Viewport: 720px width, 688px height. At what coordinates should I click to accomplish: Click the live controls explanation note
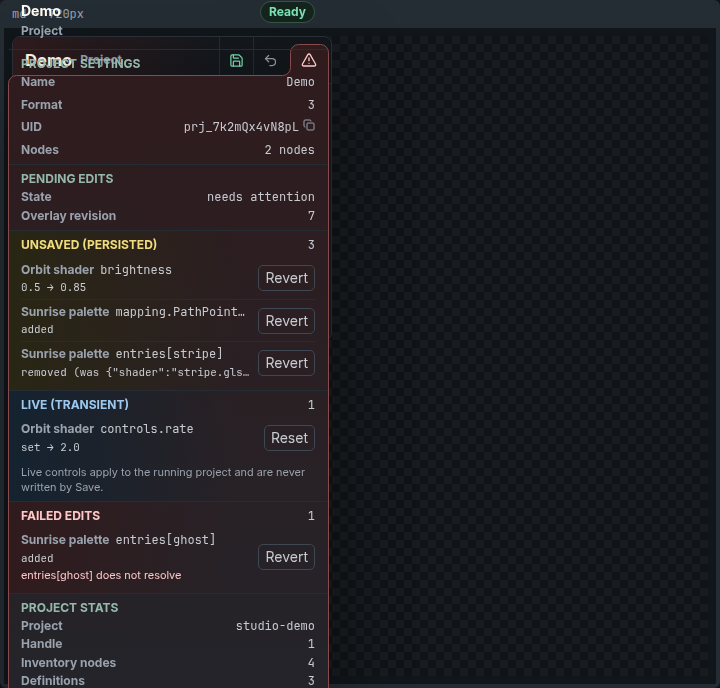point(163,479)
